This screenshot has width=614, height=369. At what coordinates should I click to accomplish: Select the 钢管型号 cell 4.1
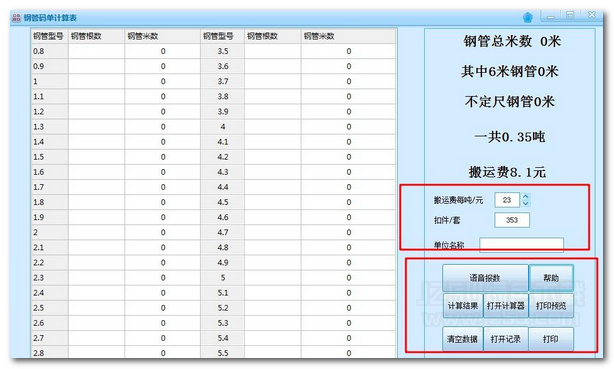pos(223,142)
